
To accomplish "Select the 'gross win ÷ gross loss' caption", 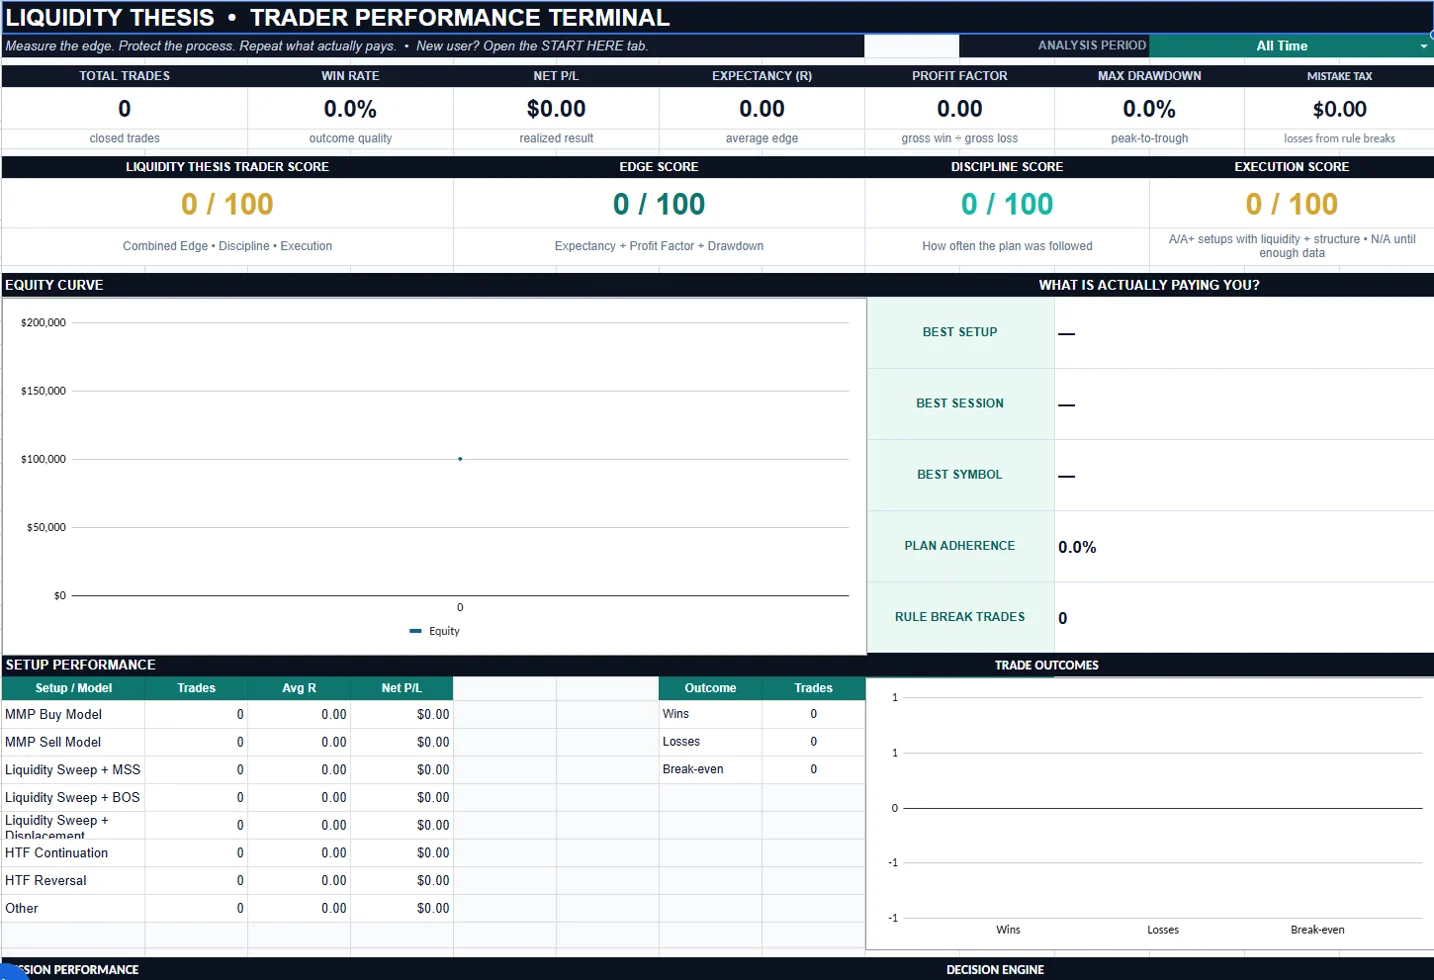I will [x=960, y=139].
